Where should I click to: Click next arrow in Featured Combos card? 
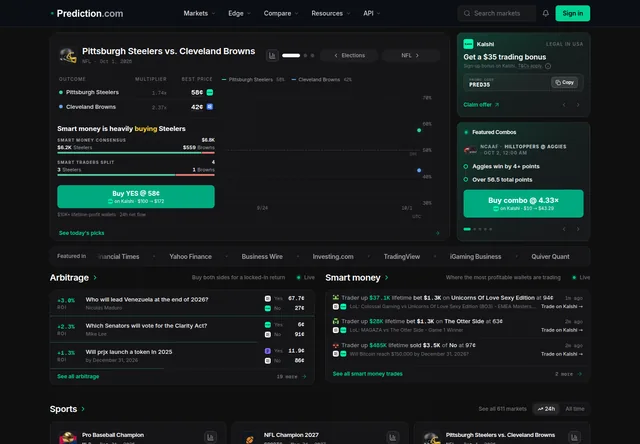[x=578, y=229]
